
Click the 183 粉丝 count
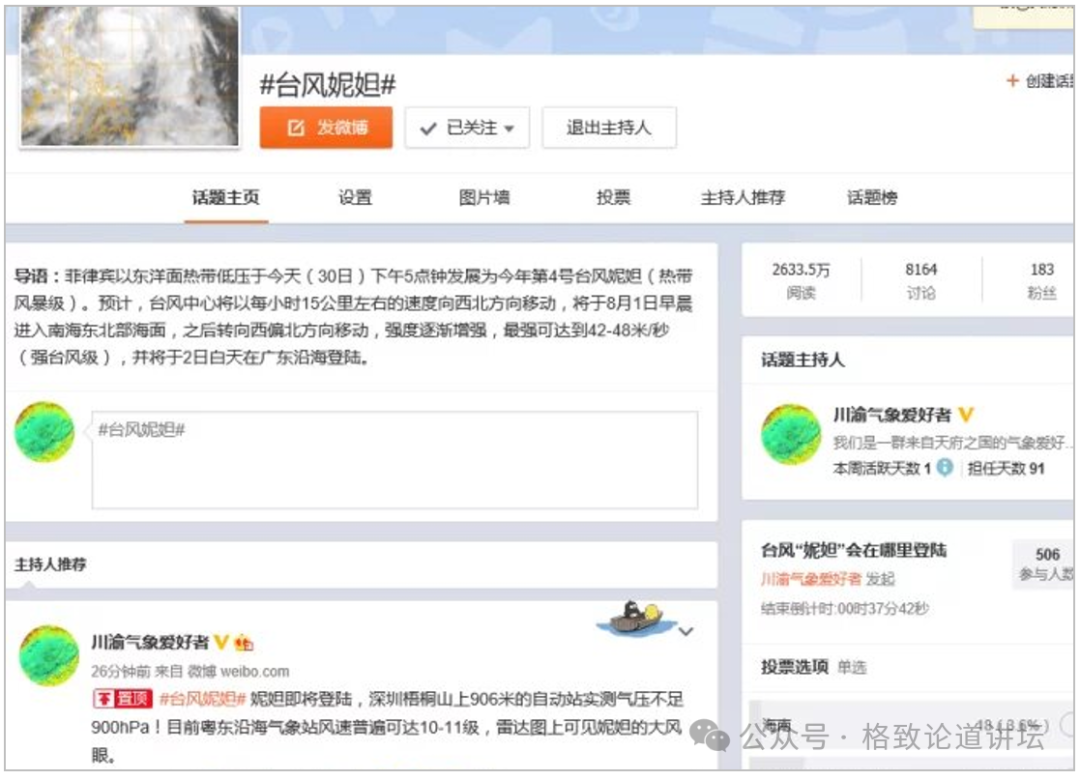click(x=1042, y=280)
